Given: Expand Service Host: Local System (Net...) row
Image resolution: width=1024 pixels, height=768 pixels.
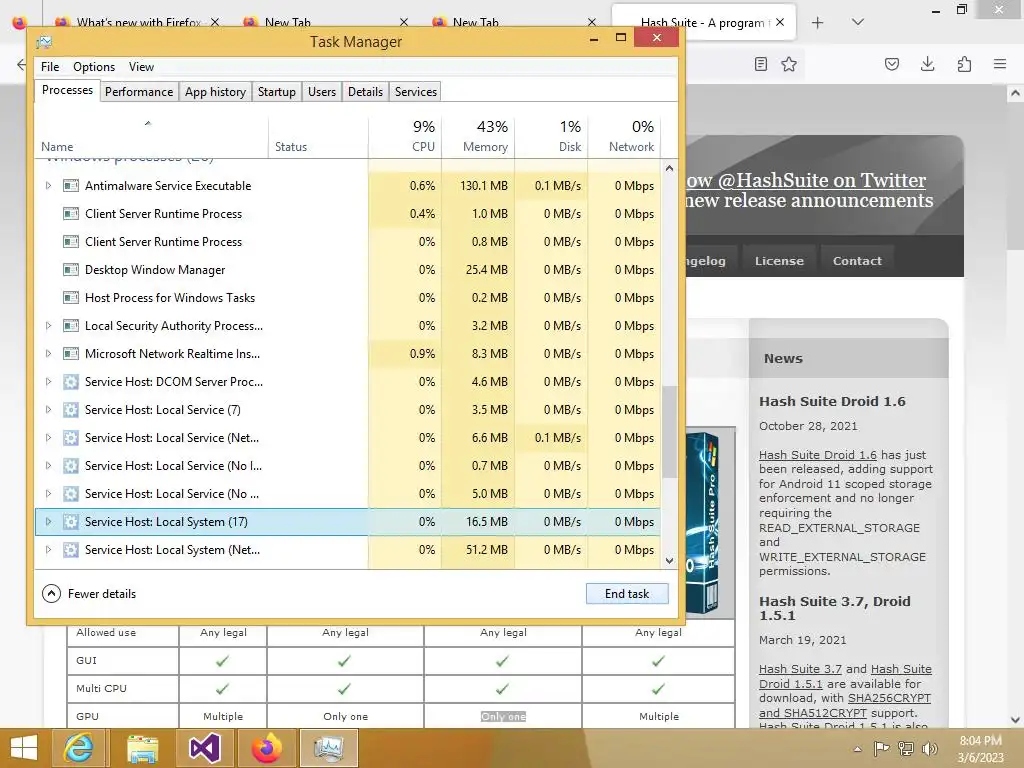Looking at the screenshot, I should point(48,550).
